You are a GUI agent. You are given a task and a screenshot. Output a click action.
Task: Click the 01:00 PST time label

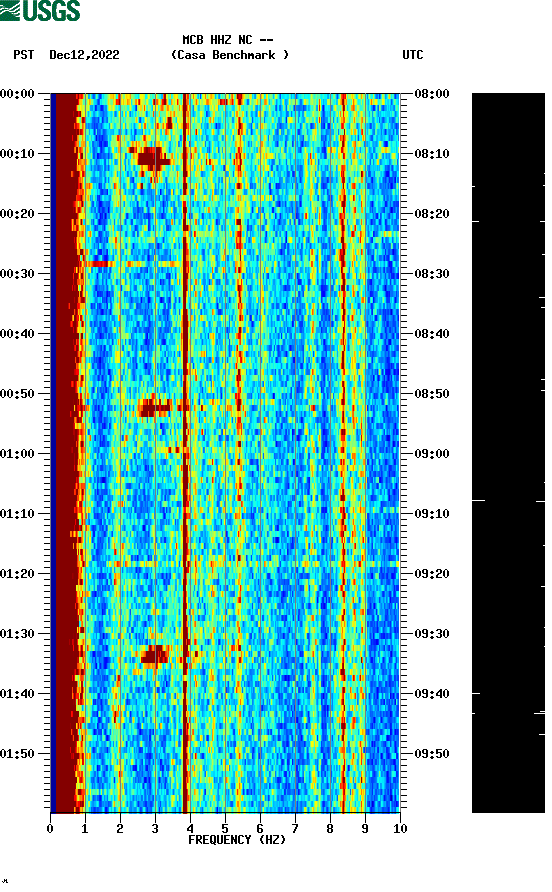pyautogui.click(x=17, y=453)
